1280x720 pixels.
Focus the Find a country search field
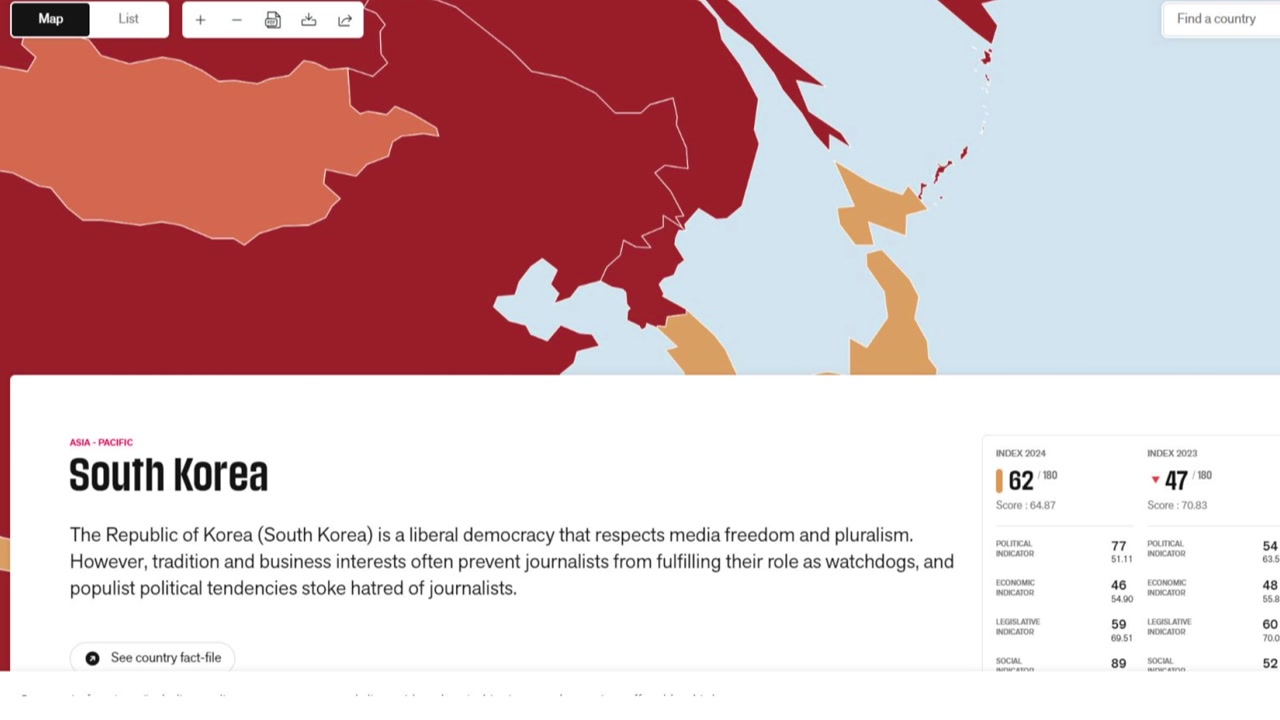1220,19
